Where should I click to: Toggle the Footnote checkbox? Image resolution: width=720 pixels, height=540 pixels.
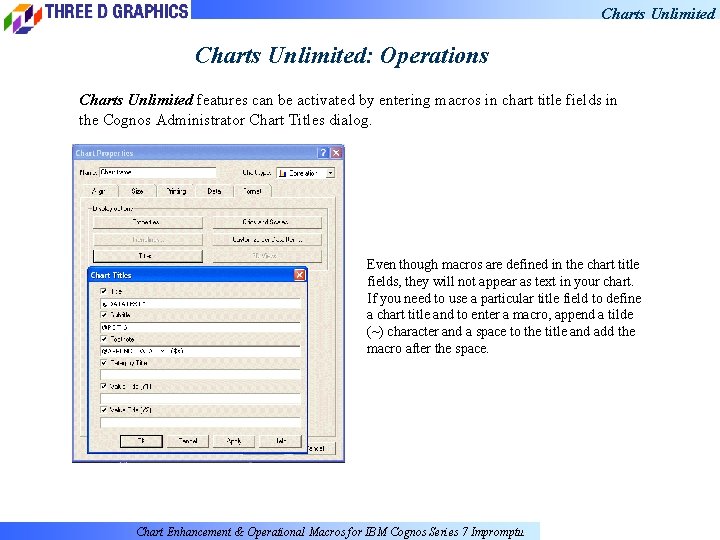tap(104, 339)
